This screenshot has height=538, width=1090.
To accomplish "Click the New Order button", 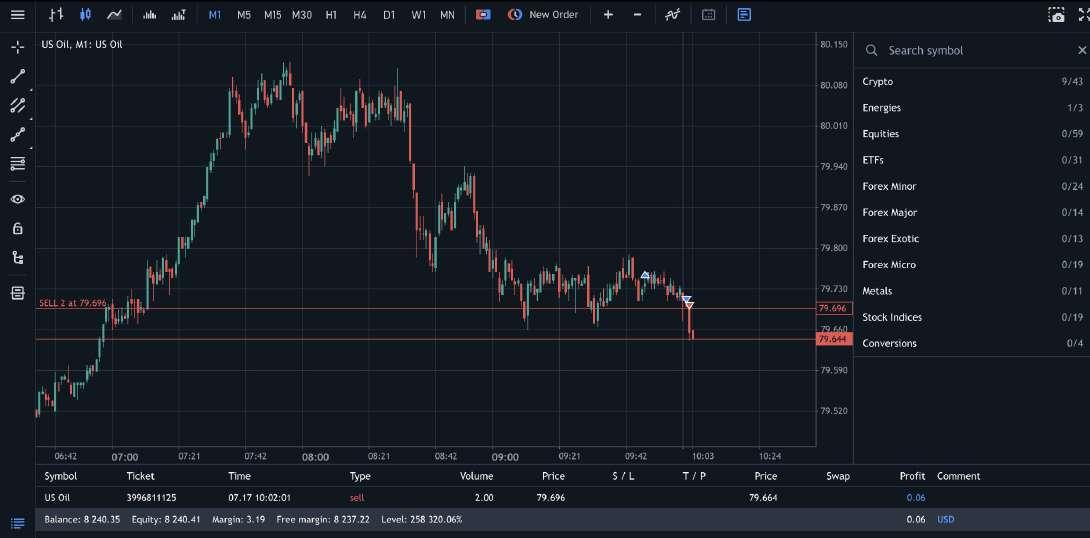I will [543, 15].
